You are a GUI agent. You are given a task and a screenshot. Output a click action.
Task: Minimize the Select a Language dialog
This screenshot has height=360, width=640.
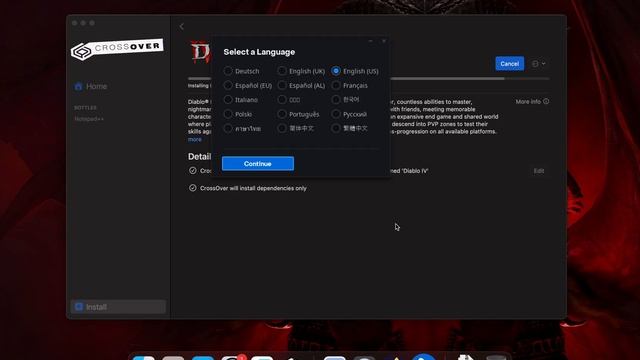pyautogui.click(x=371, y=41)
